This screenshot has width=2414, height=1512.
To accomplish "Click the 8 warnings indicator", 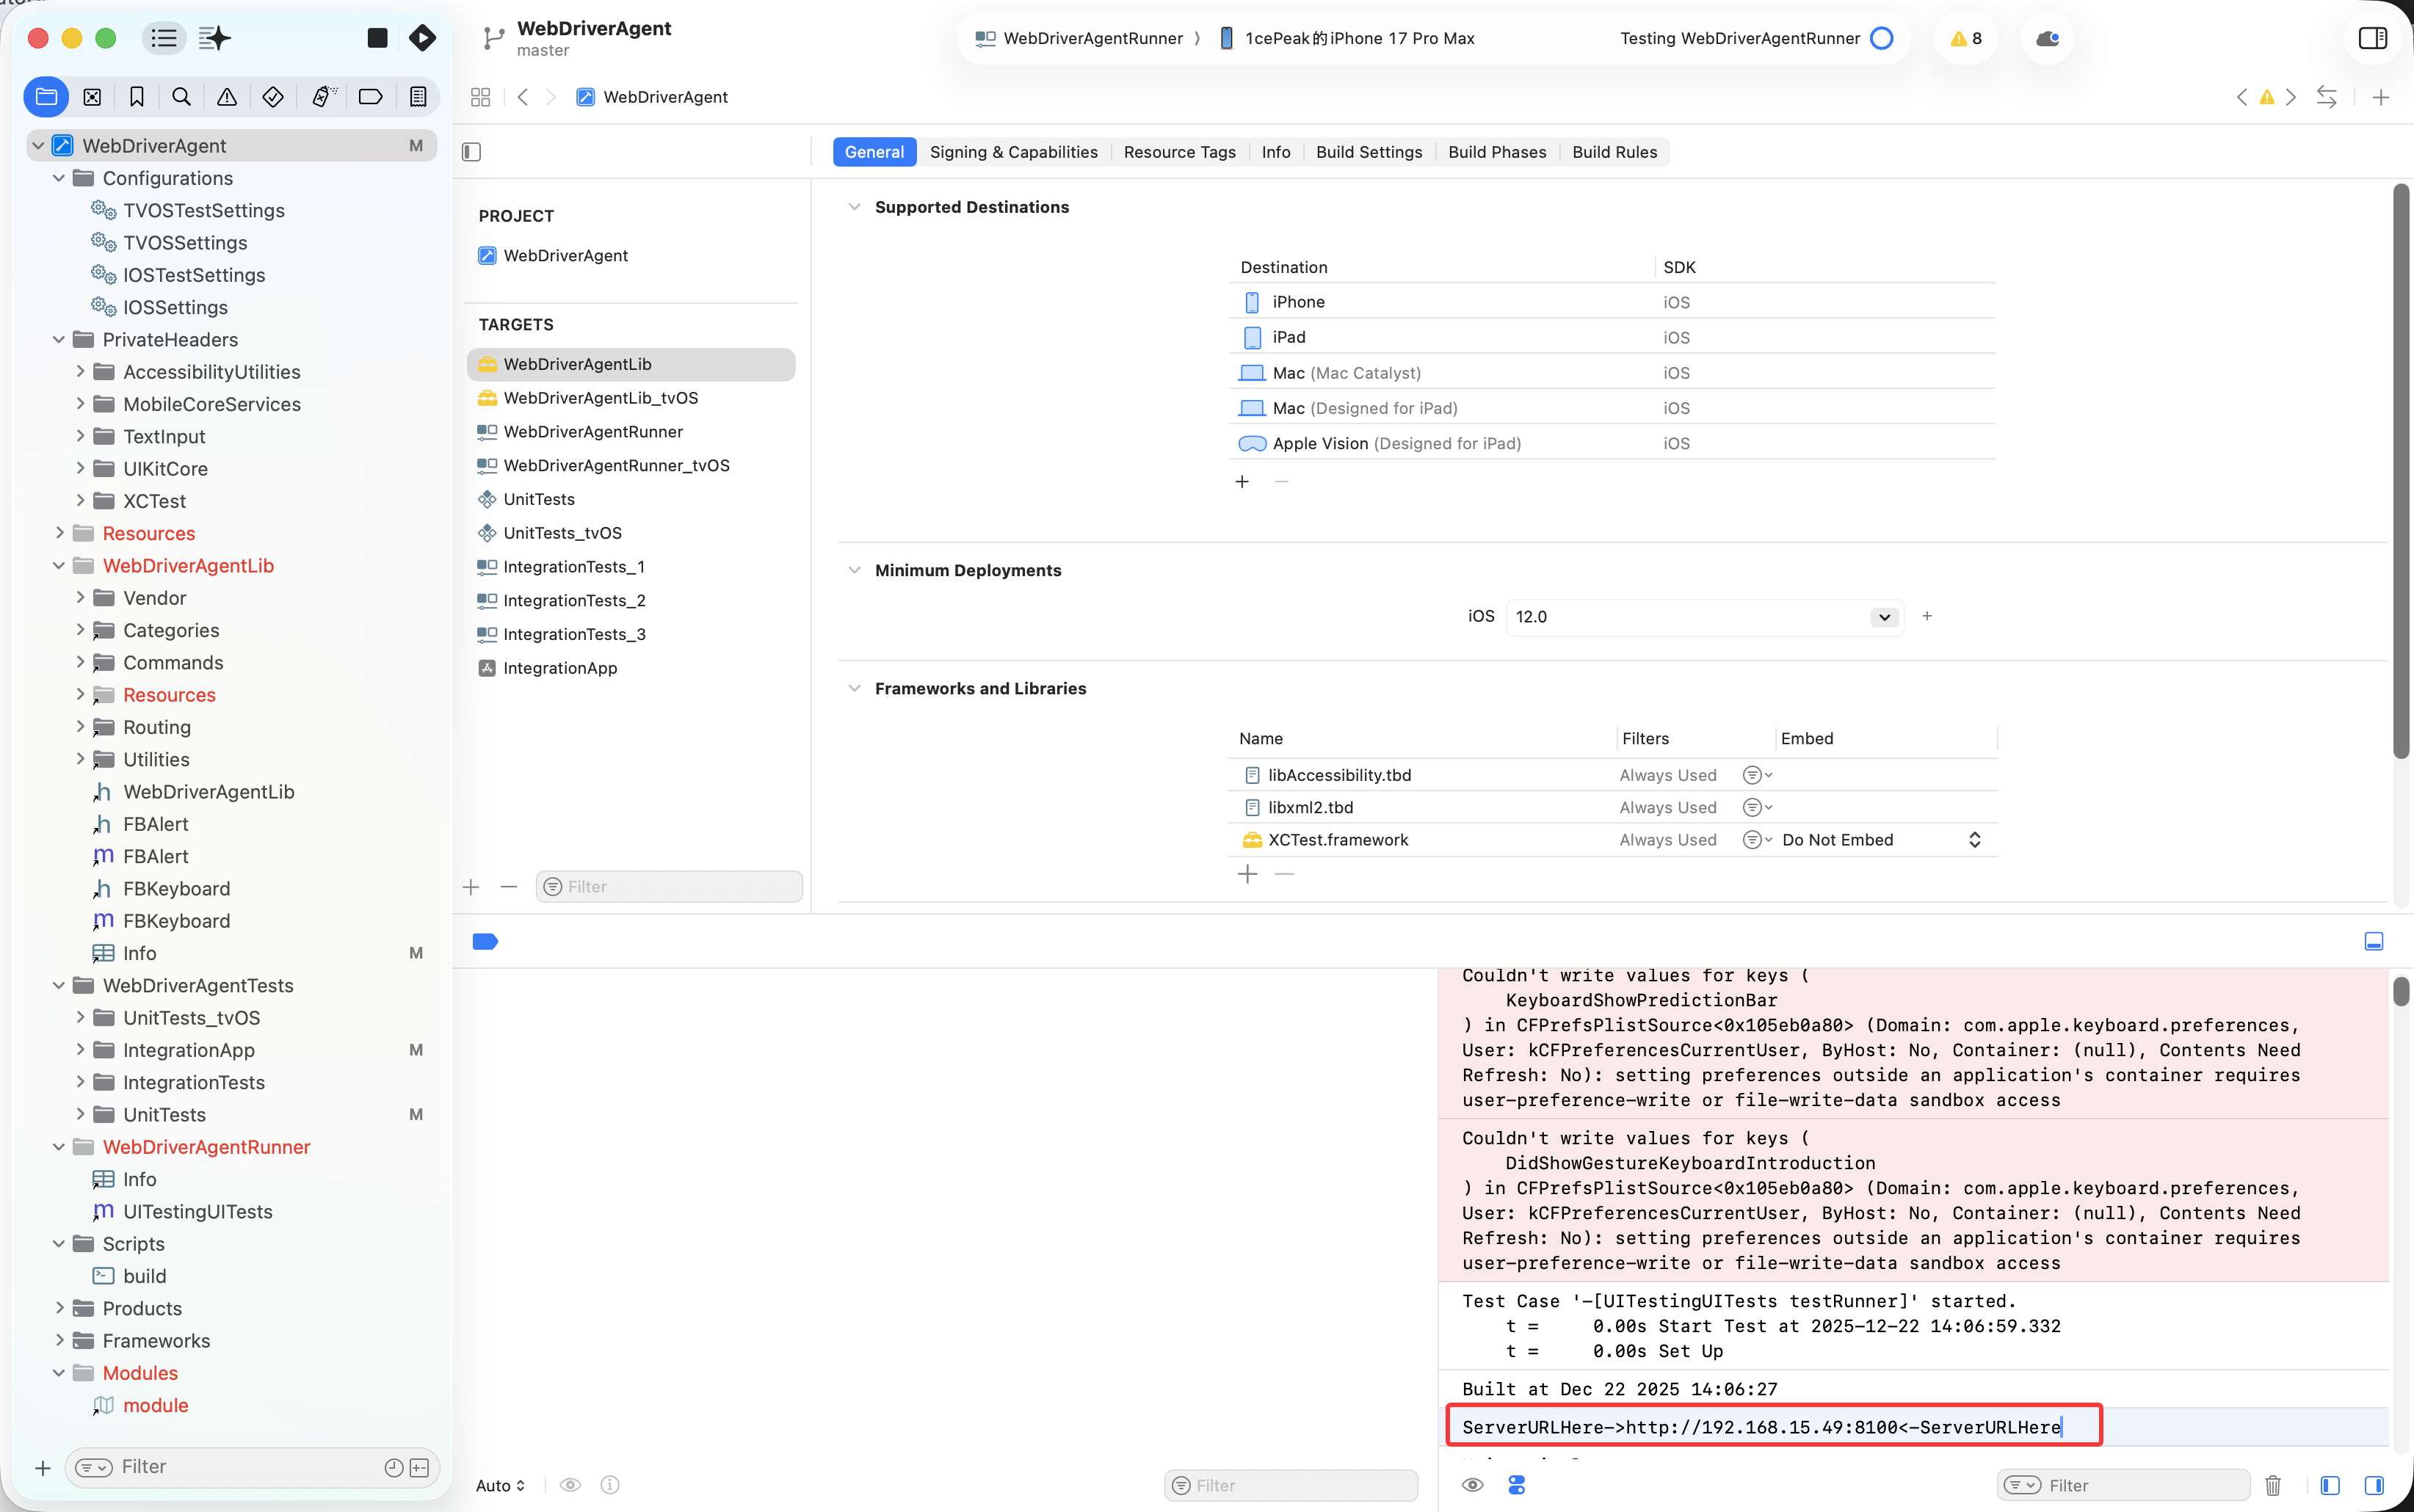I will 1965,38.
